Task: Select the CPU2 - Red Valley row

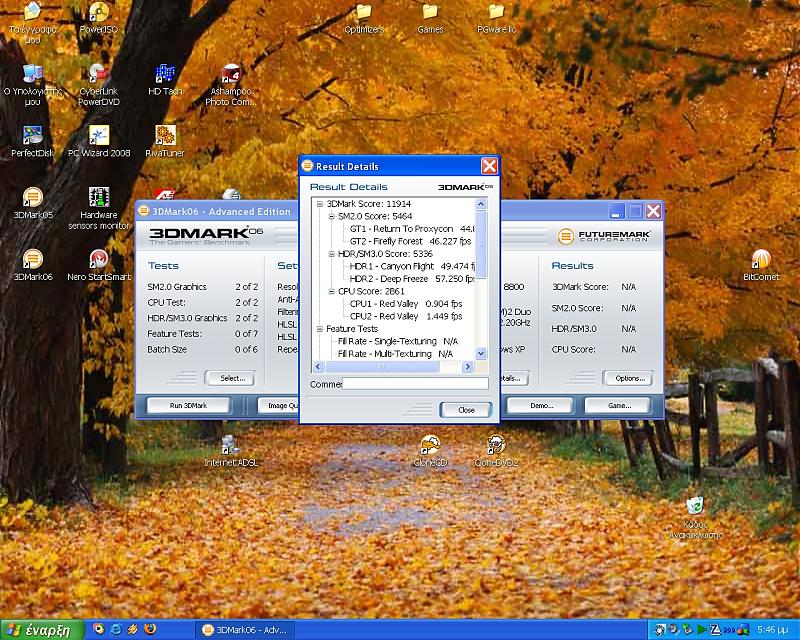Action: coord(406,316)
